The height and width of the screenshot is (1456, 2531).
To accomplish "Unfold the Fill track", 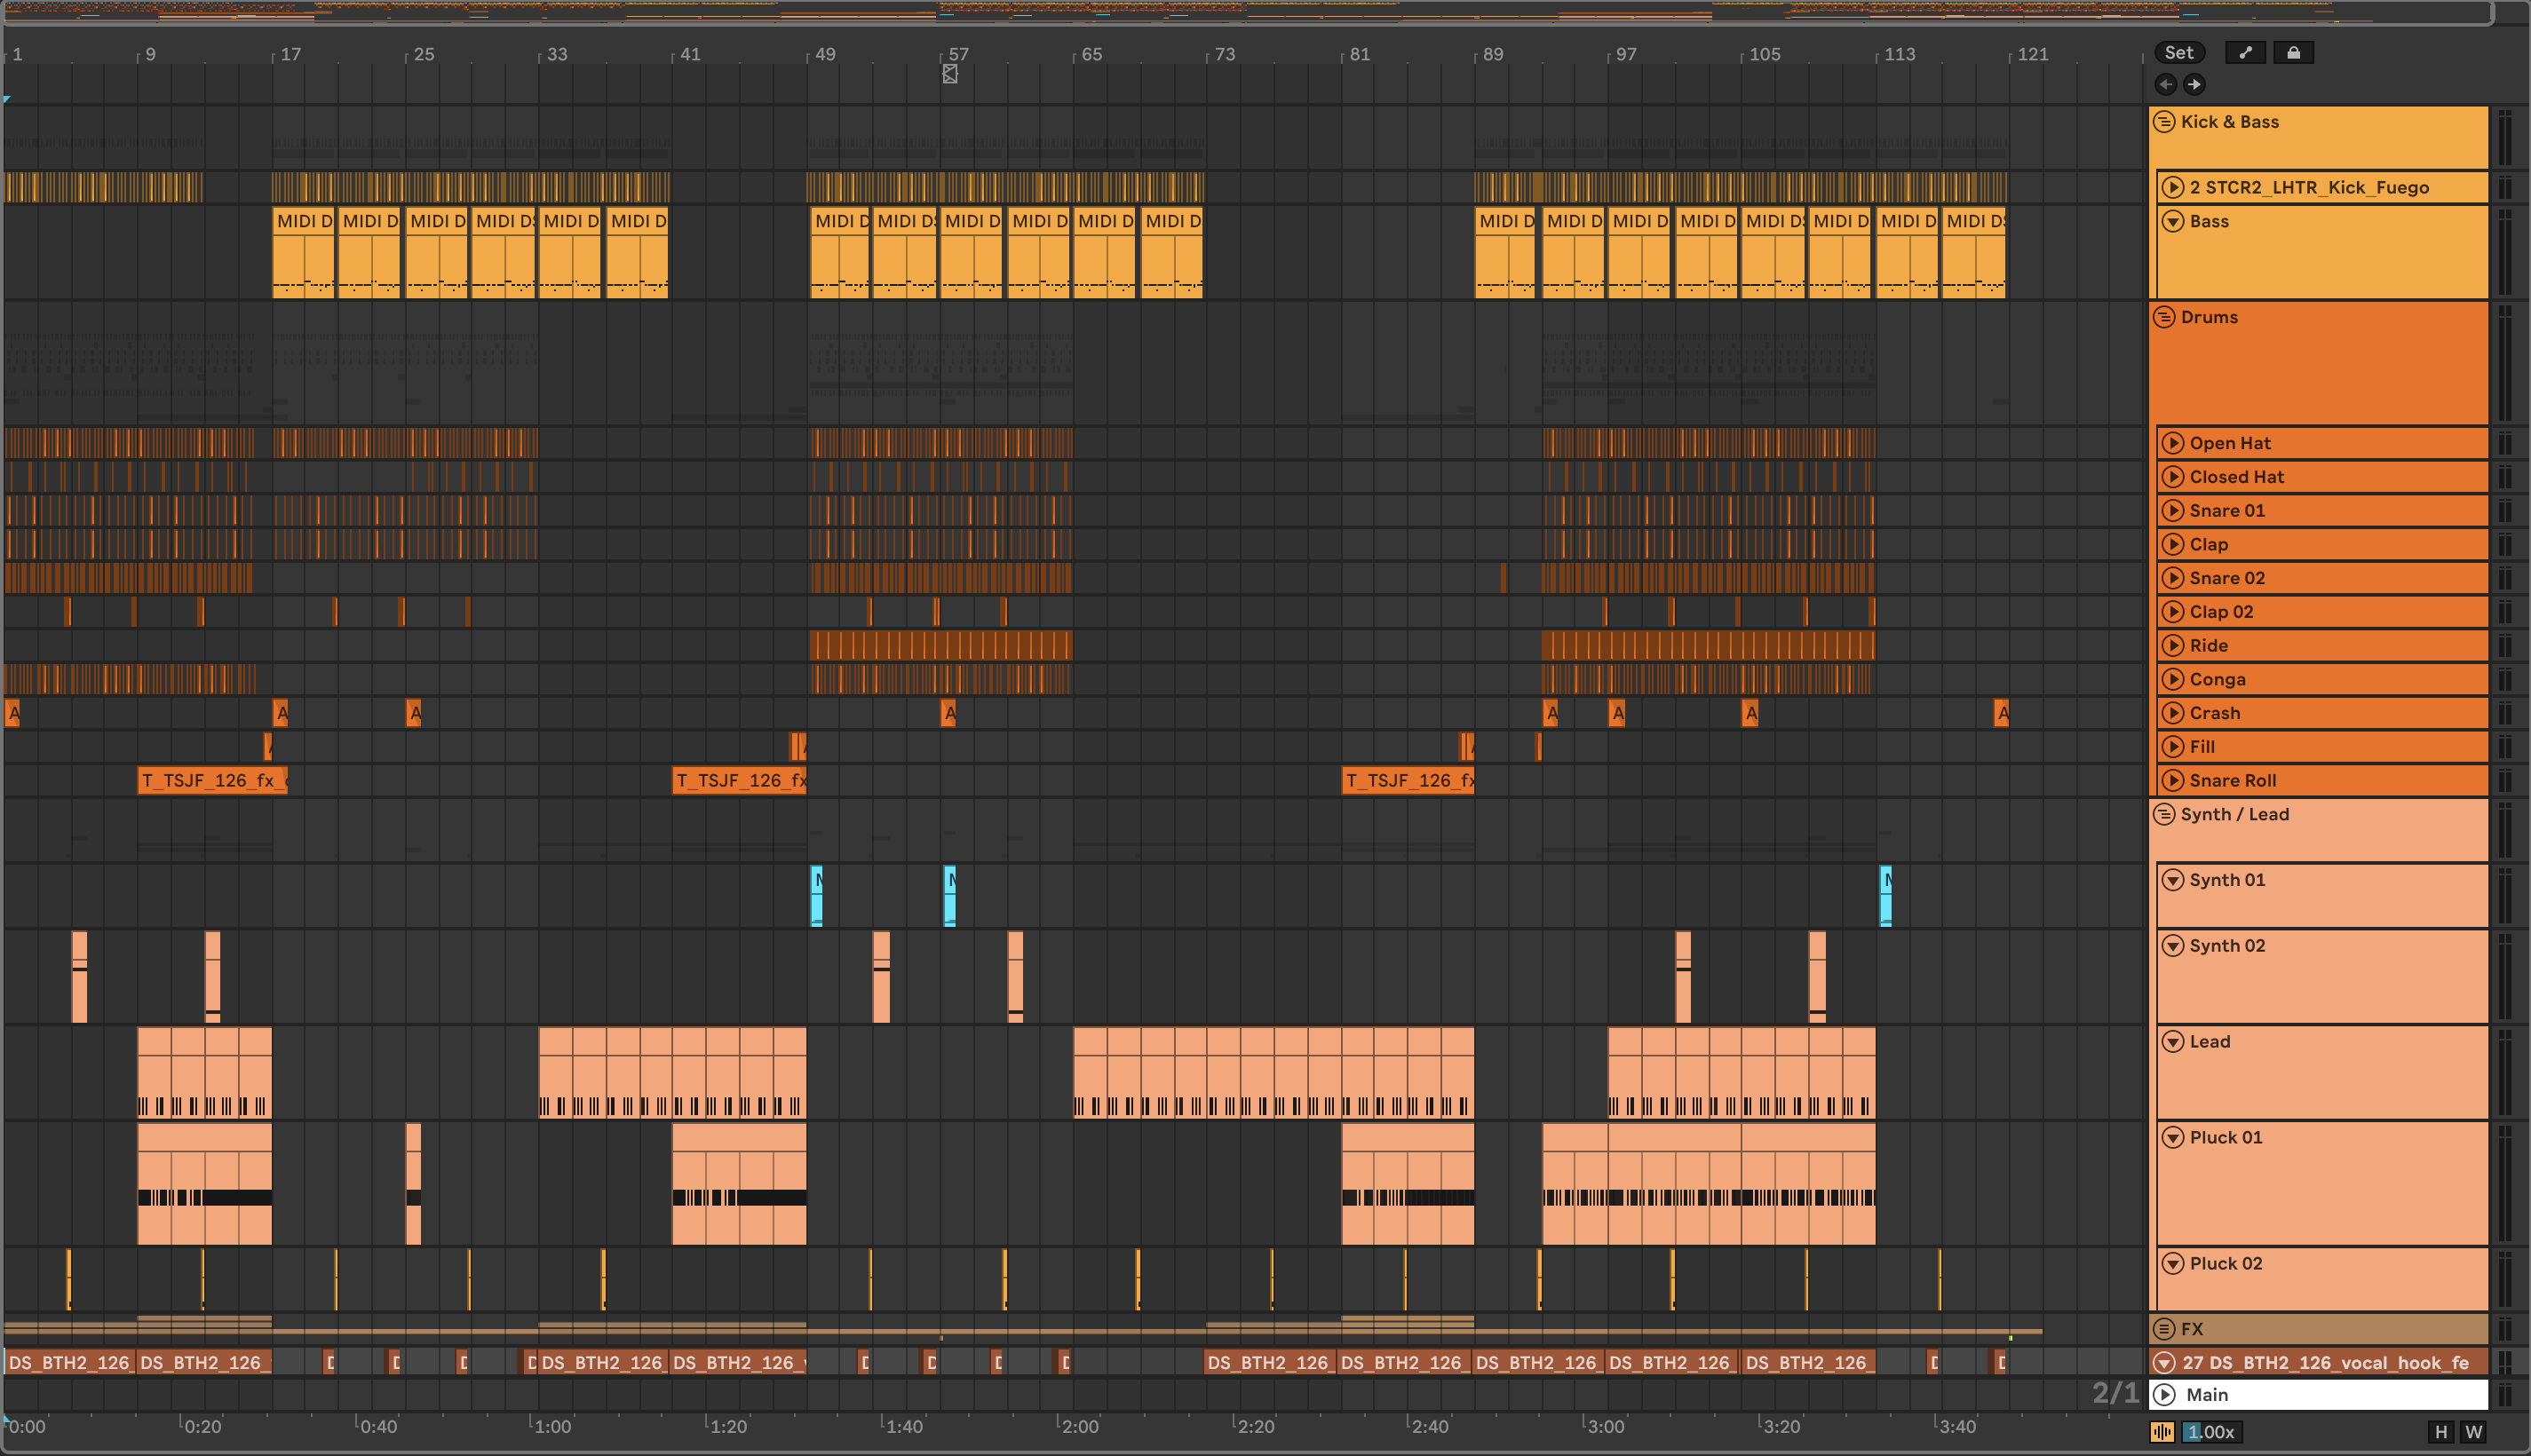I will [x=2173, y=747].
